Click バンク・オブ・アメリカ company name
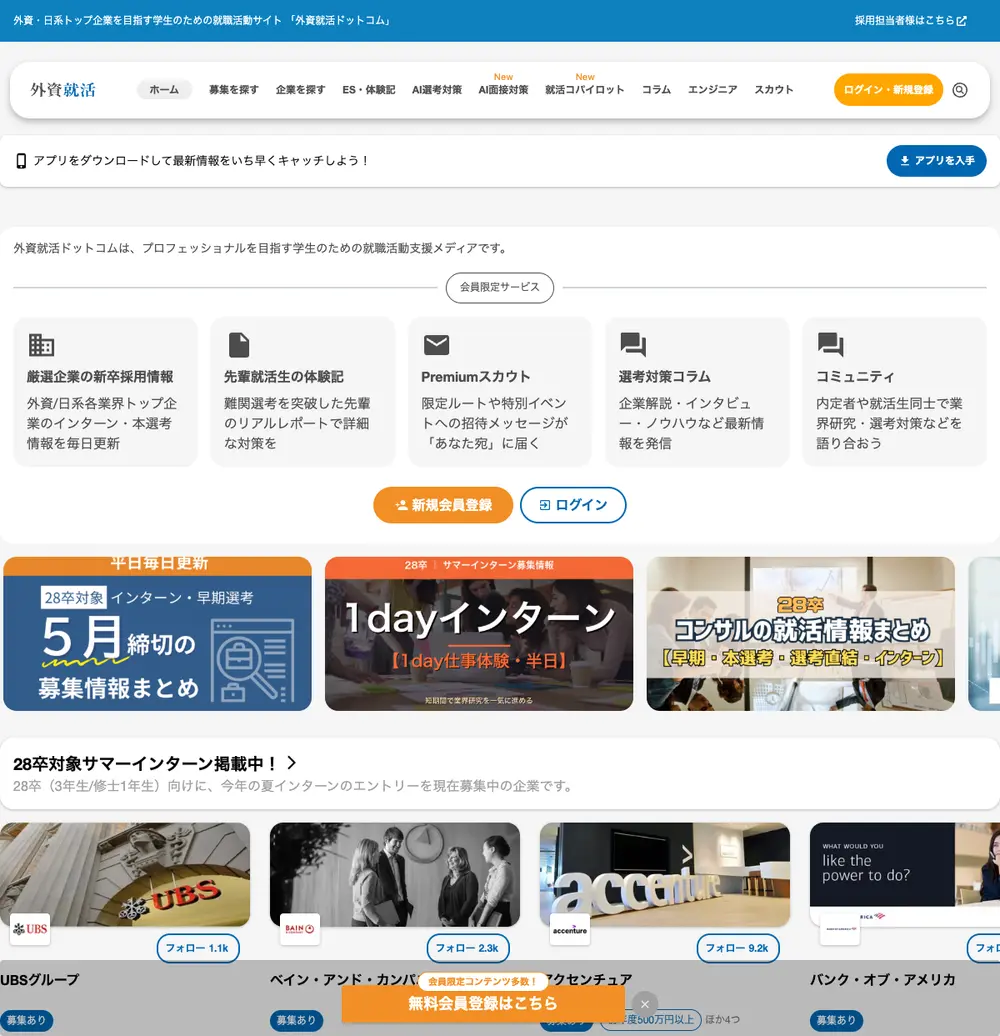The image size is (1000, 1036). pos(882,979)
